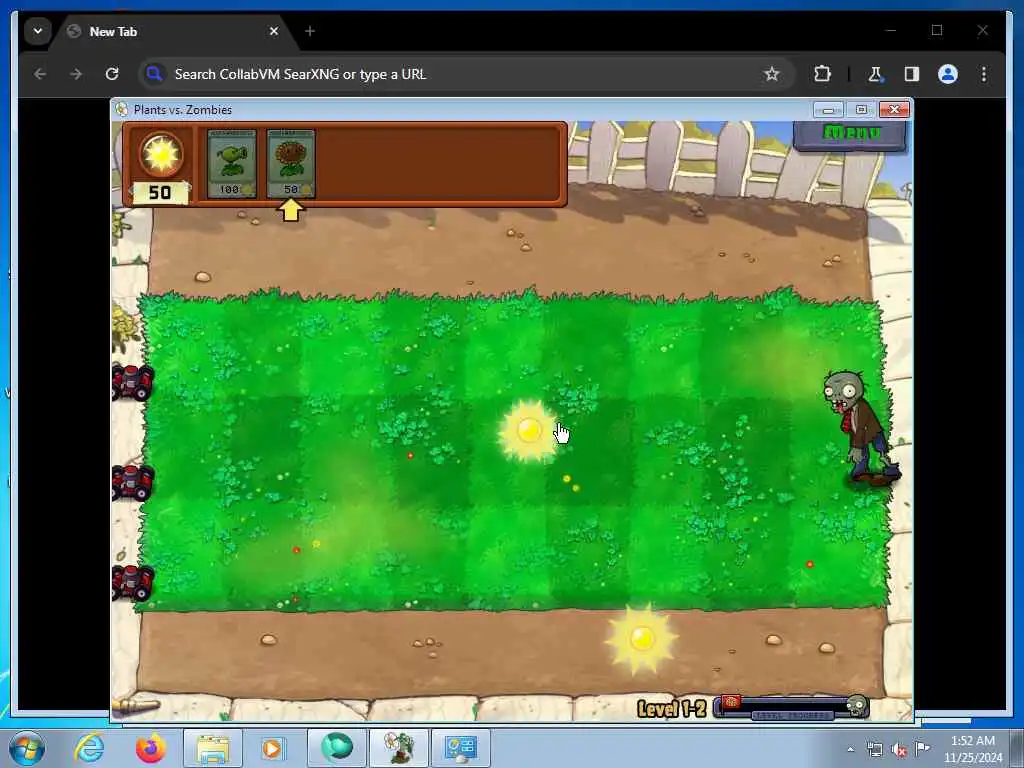Click the Level 1-2 label
The width and height of the screenshot is (1024, 768).
click(672, 709)
